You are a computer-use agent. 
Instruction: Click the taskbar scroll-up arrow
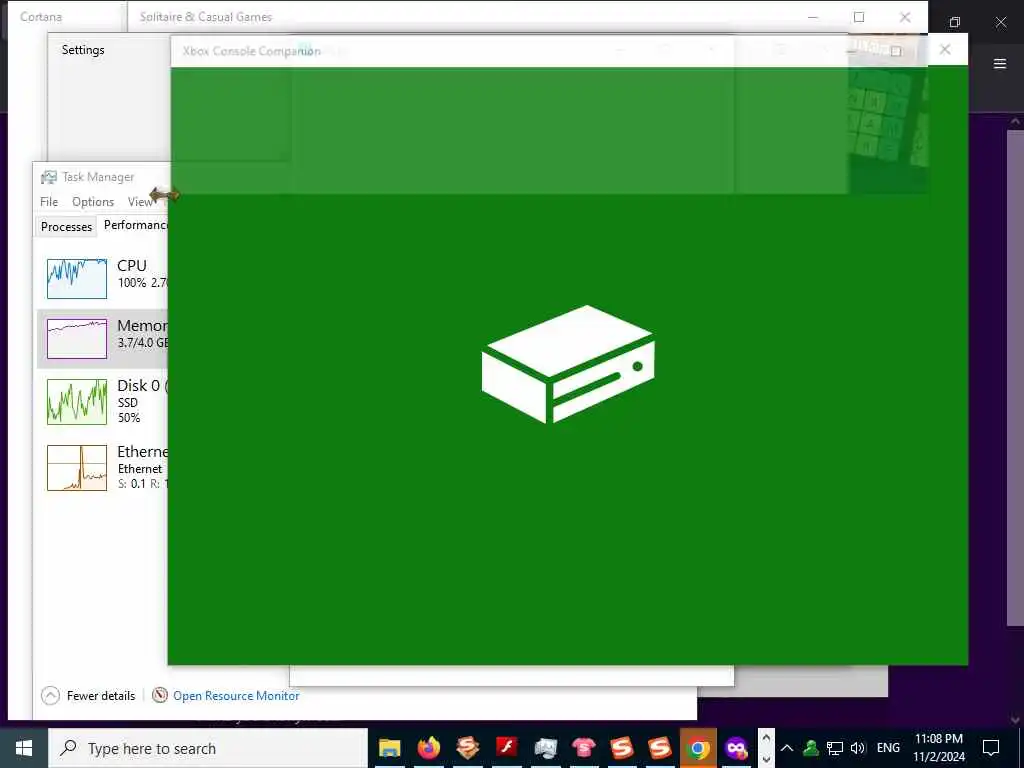766,738
